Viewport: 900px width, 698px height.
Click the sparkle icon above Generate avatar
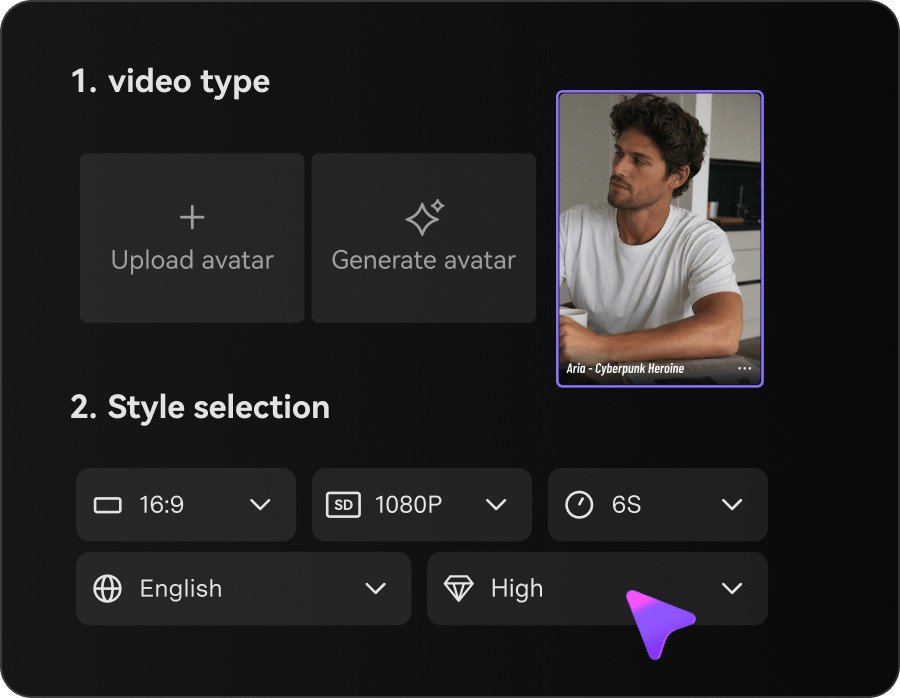[x=425, y=217]
